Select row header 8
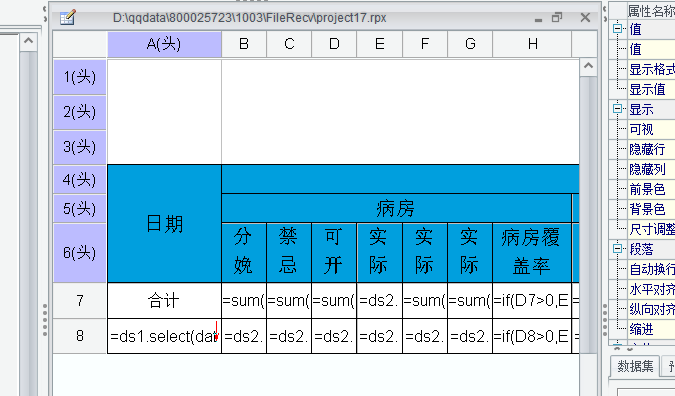Image resolution: width=675 pixels, height=396 pixels. (80, 336)
